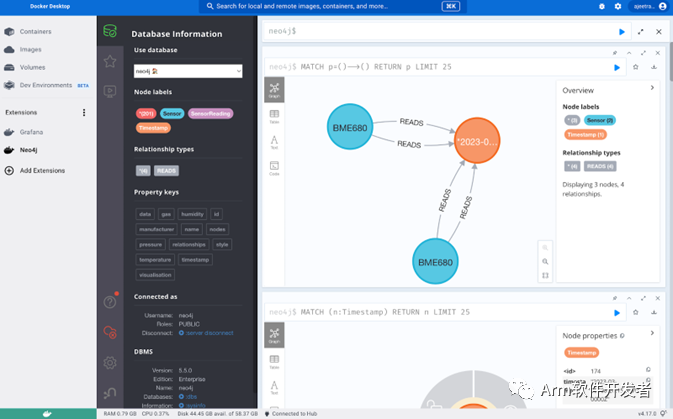Open the ajeetra account menu
This screenshot has width=673, height=419.
pyautogui.click(x=650, y=6)
